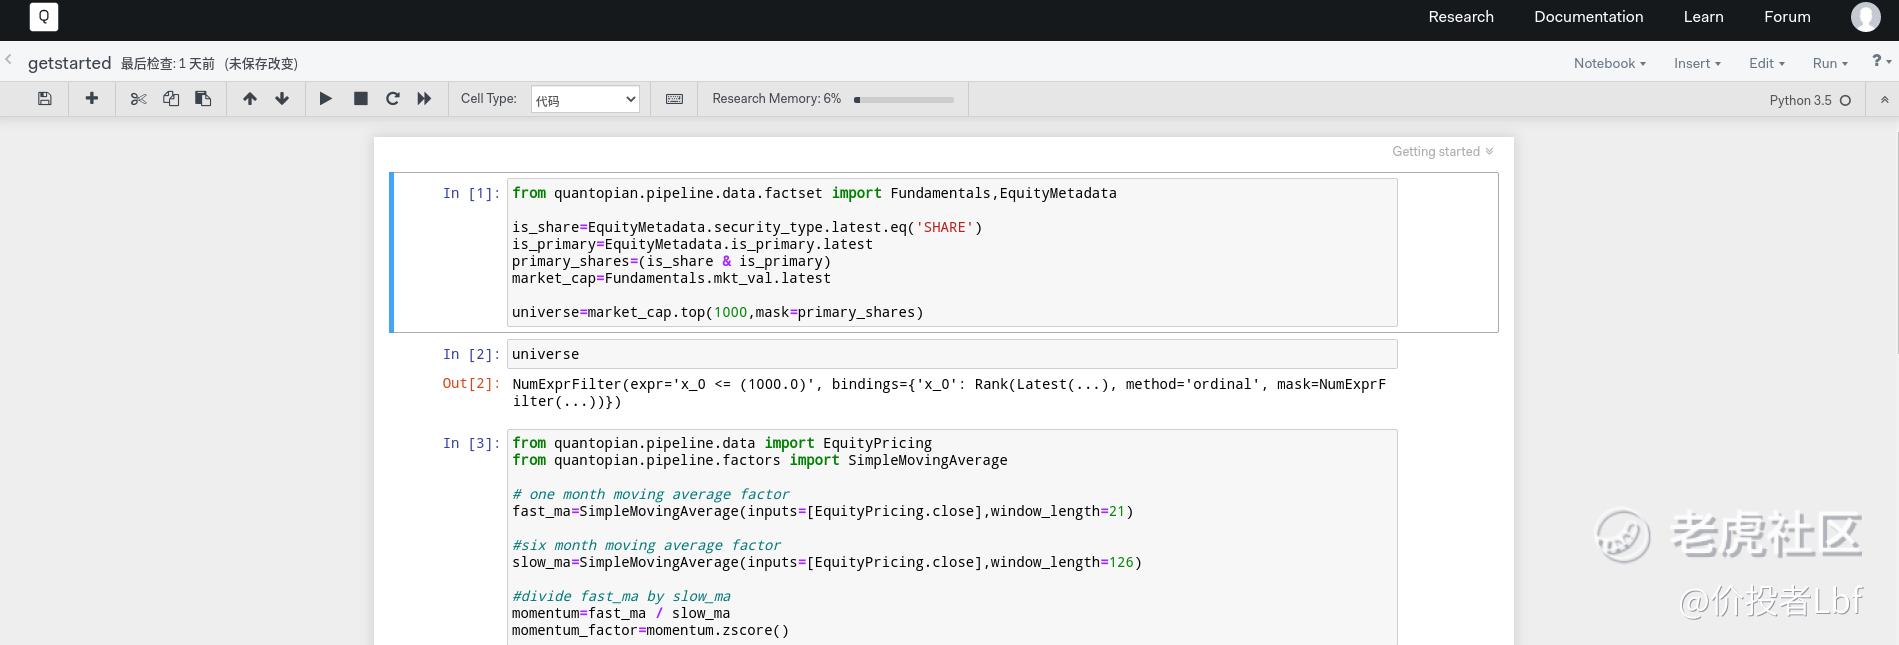Click the Research Memory usage bar
1899x645 pixels.
point(904,99)
